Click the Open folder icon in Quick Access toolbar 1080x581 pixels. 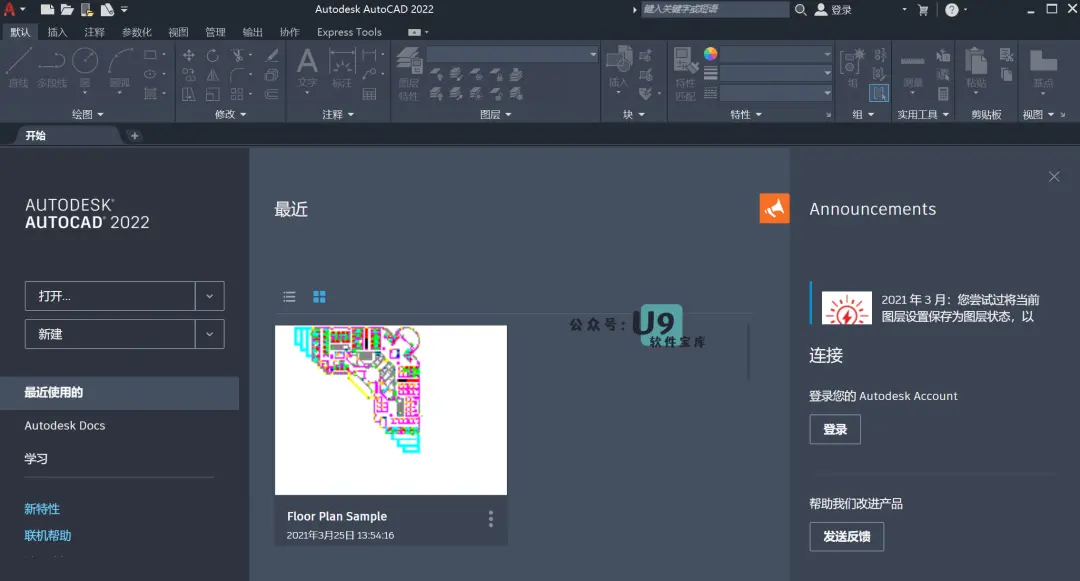tap(67, 10)
